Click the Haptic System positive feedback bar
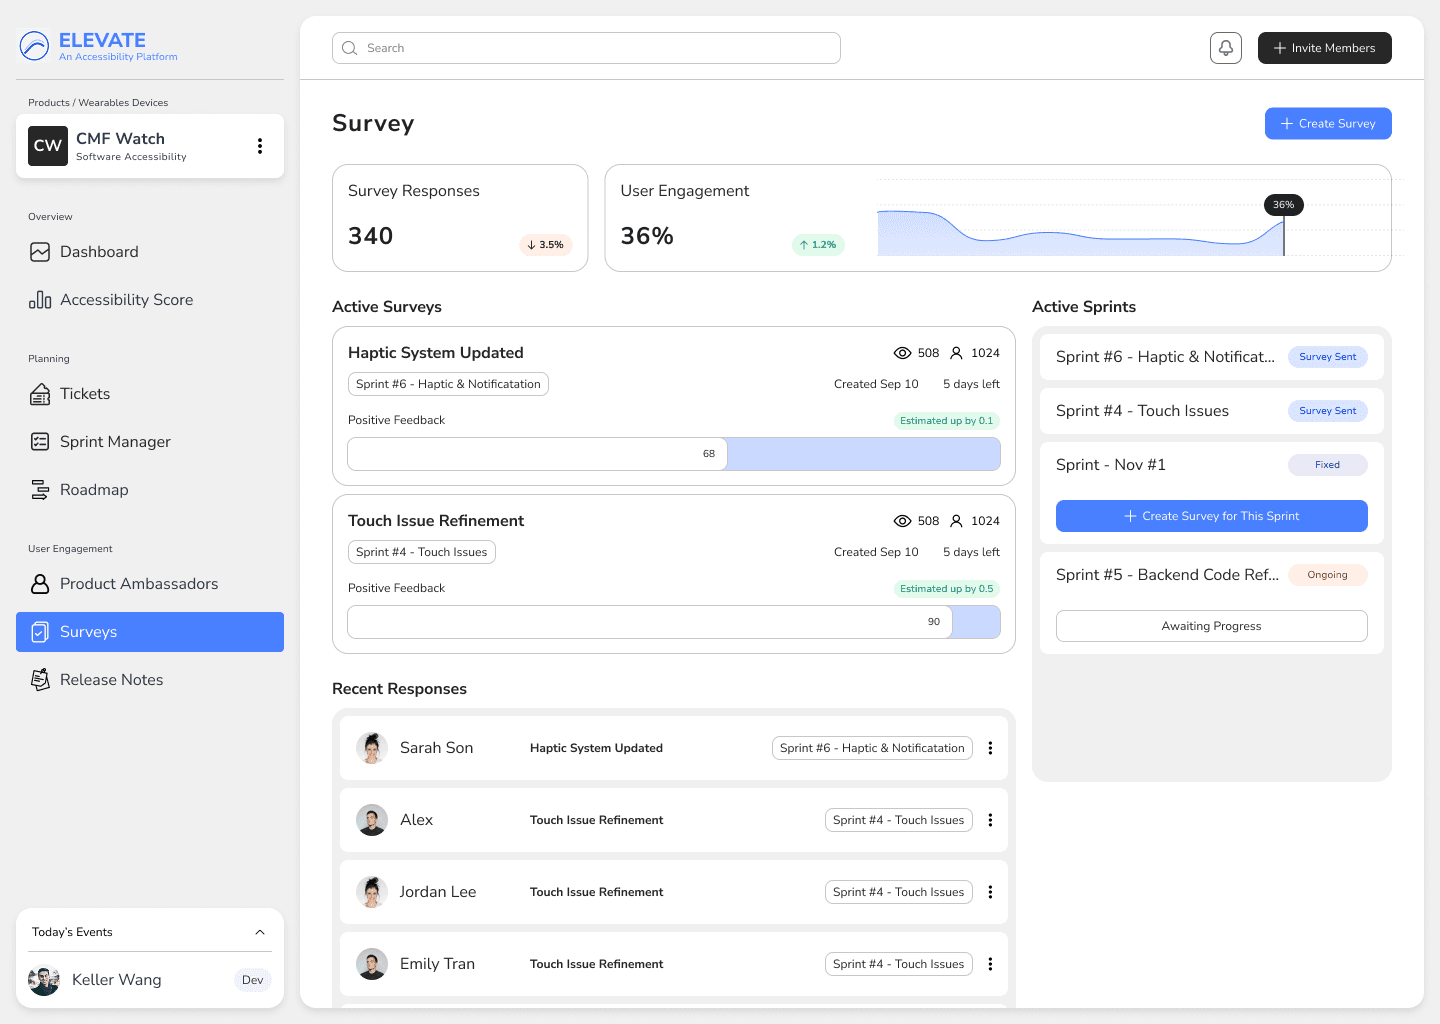Viewport: 1440px width, 1024px height. pyautogui.click(x=673, y=454)
